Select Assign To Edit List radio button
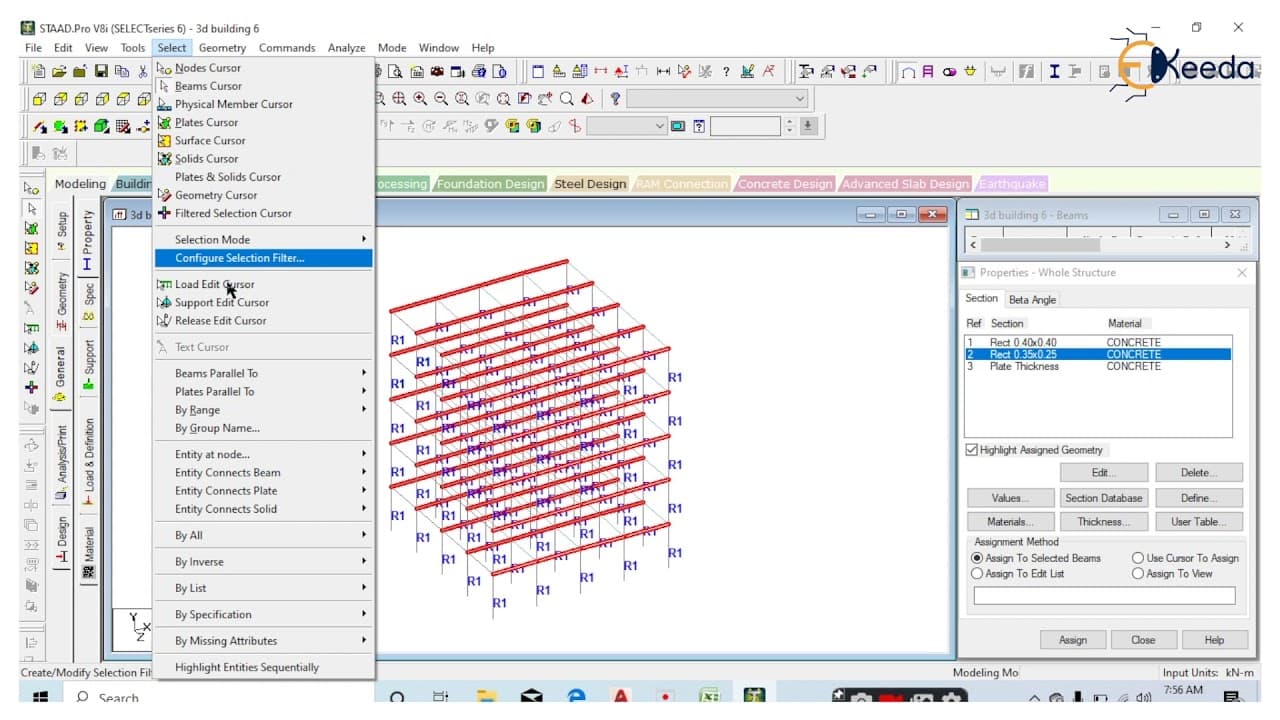 click(977, 574)
